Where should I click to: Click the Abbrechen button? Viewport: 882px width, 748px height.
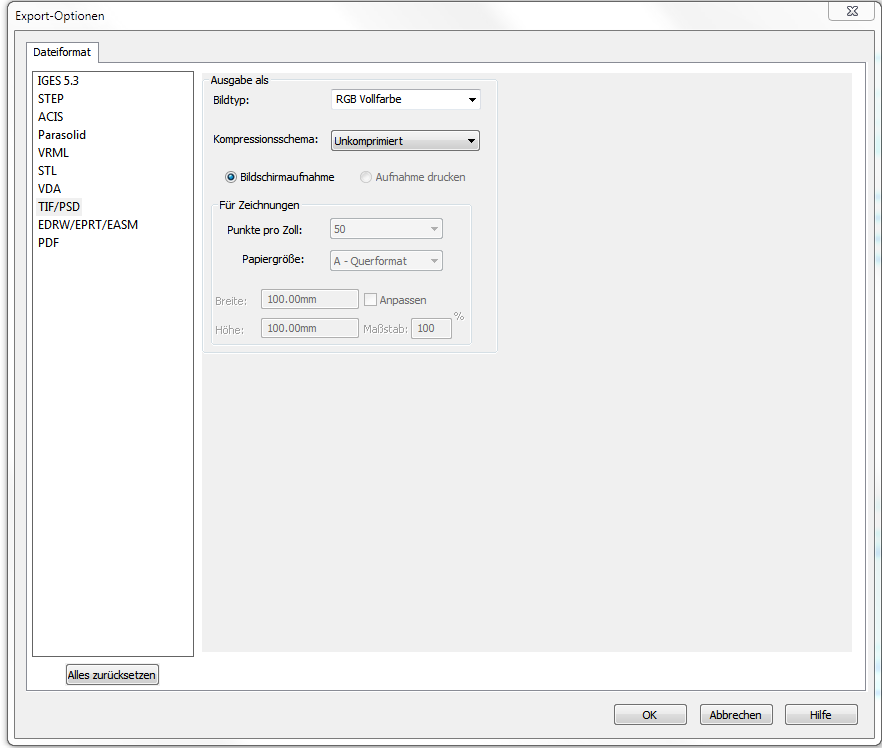pos(736,715)
